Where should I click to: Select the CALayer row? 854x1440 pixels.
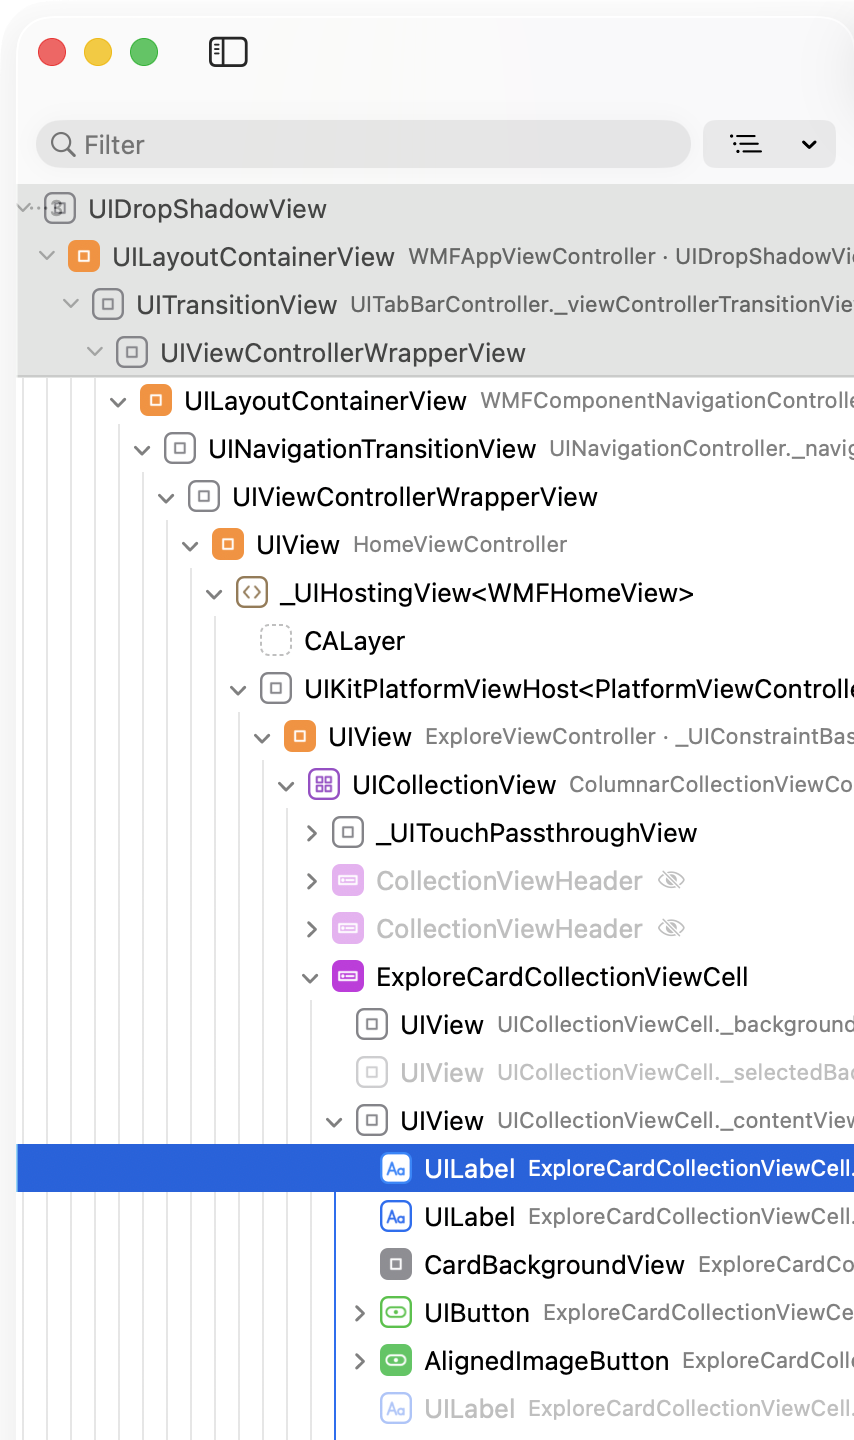[x=435, y=640]
